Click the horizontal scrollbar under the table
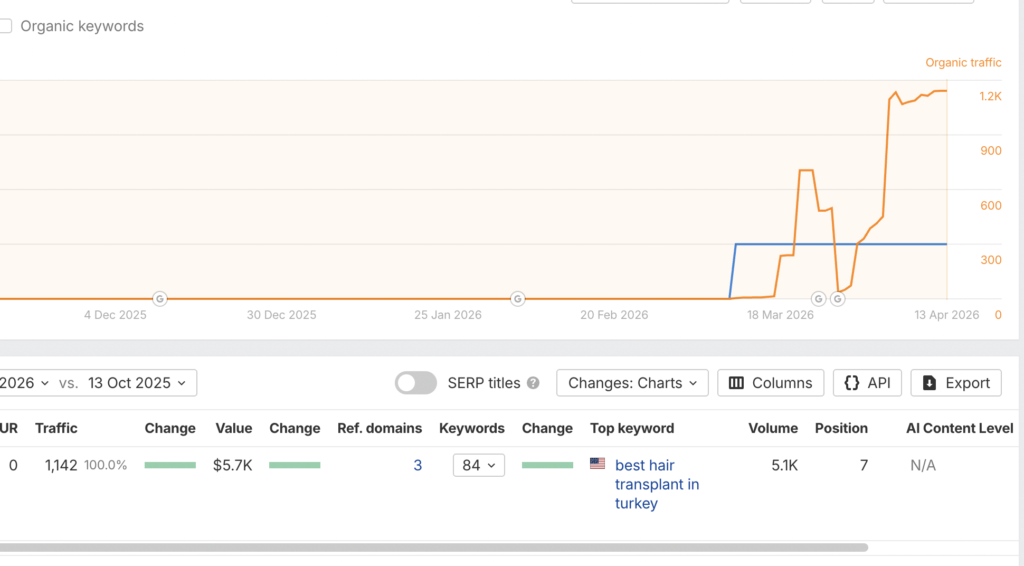The image size is (1024, 566). tap(430, 548)
